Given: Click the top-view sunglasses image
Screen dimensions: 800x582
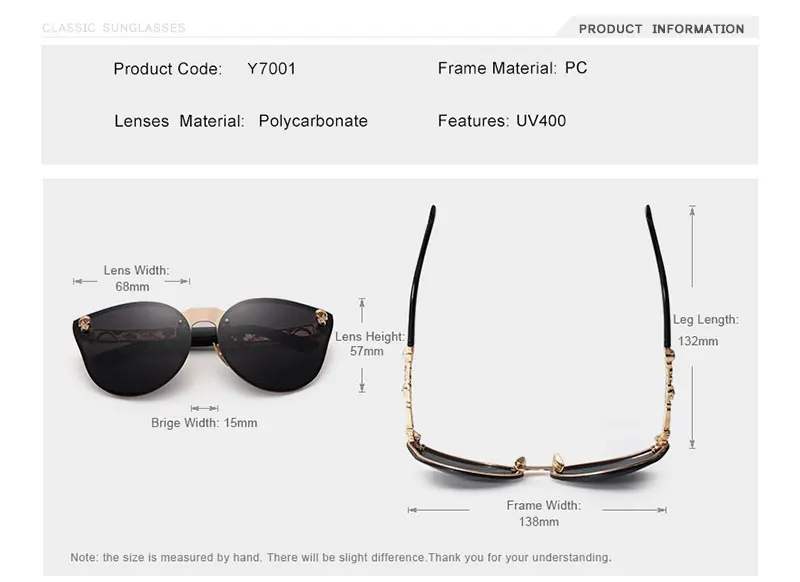Looking at the screenshot, I should [x=539, y=344].
